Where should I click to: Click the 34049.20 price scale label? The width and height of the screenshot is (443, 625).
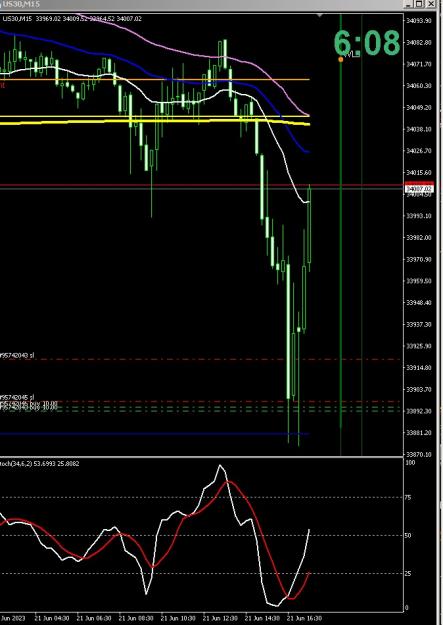coord(418,108)
